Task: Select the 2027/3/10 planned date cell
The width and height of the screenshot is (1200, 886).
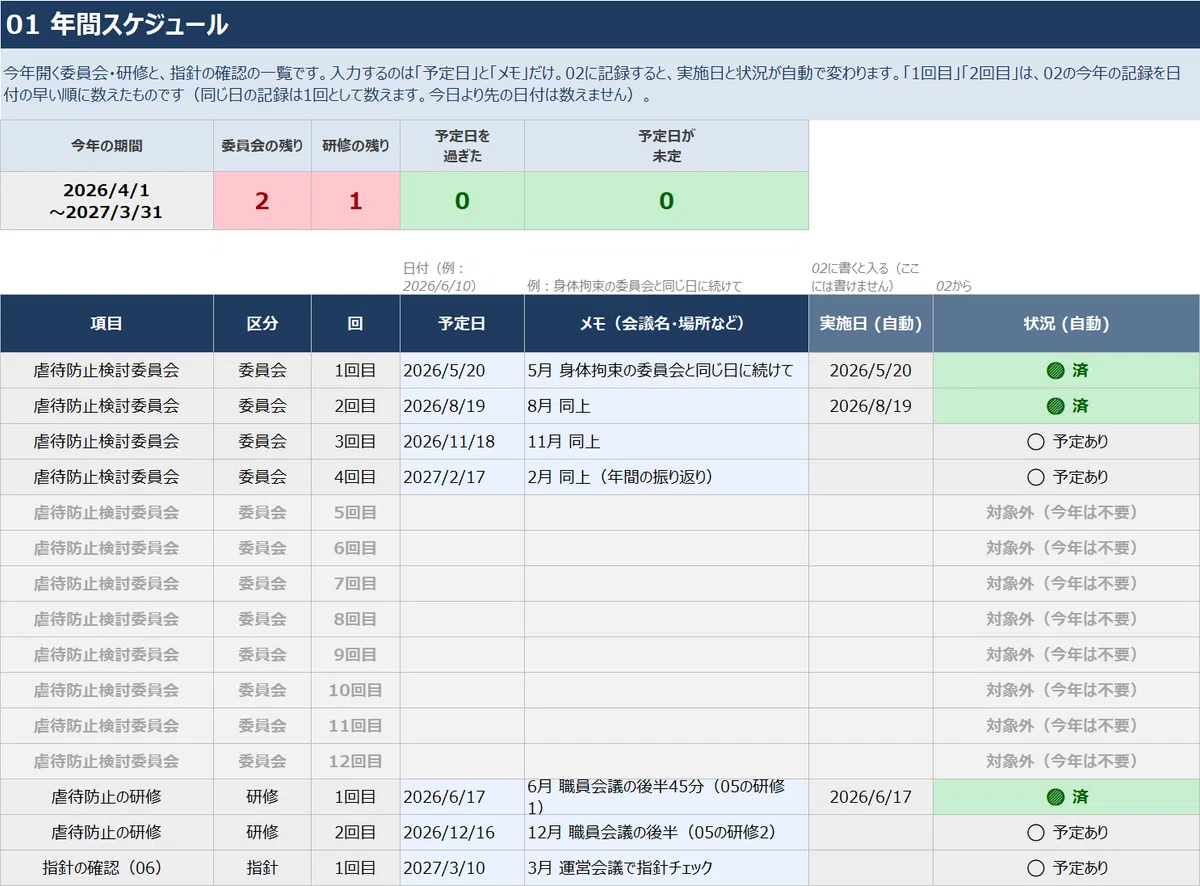Action: click(462, 868)
